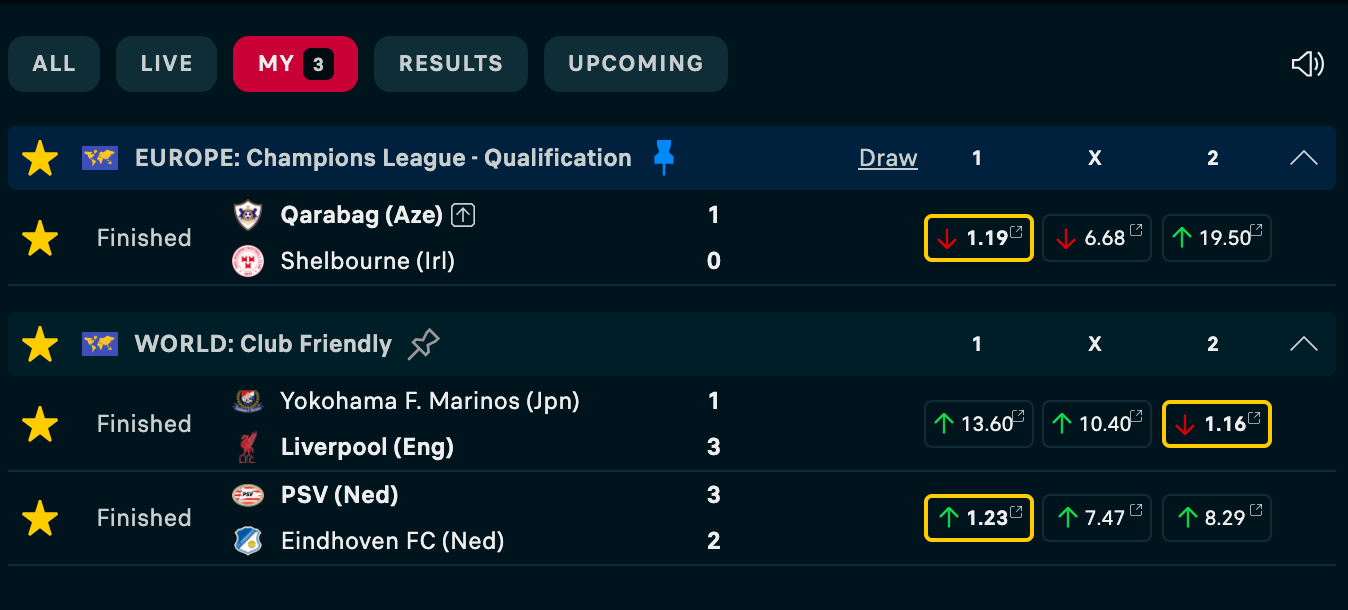
Task: Open the 1.19 home odds for Qarabag
Action: [x=978, y=238]
